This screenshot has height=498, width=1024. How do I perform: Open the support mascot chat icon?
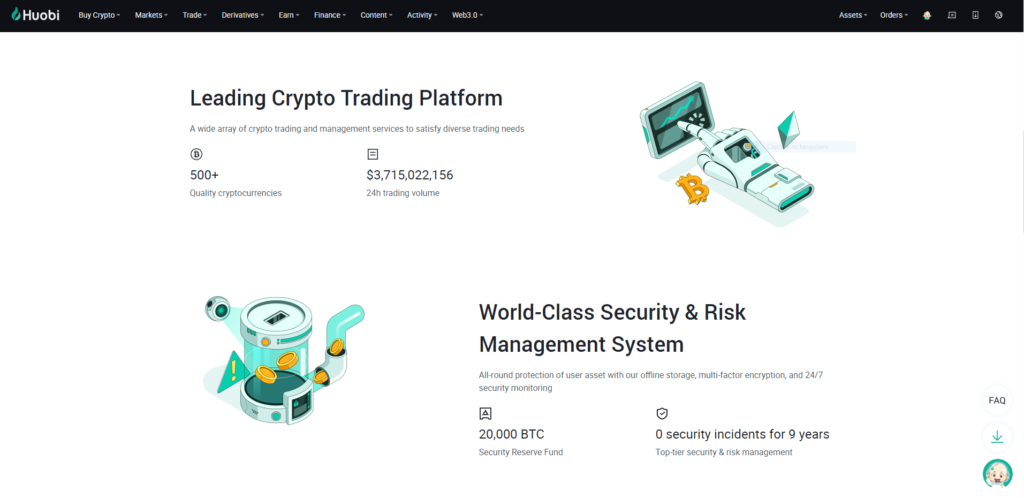[997, 473]
